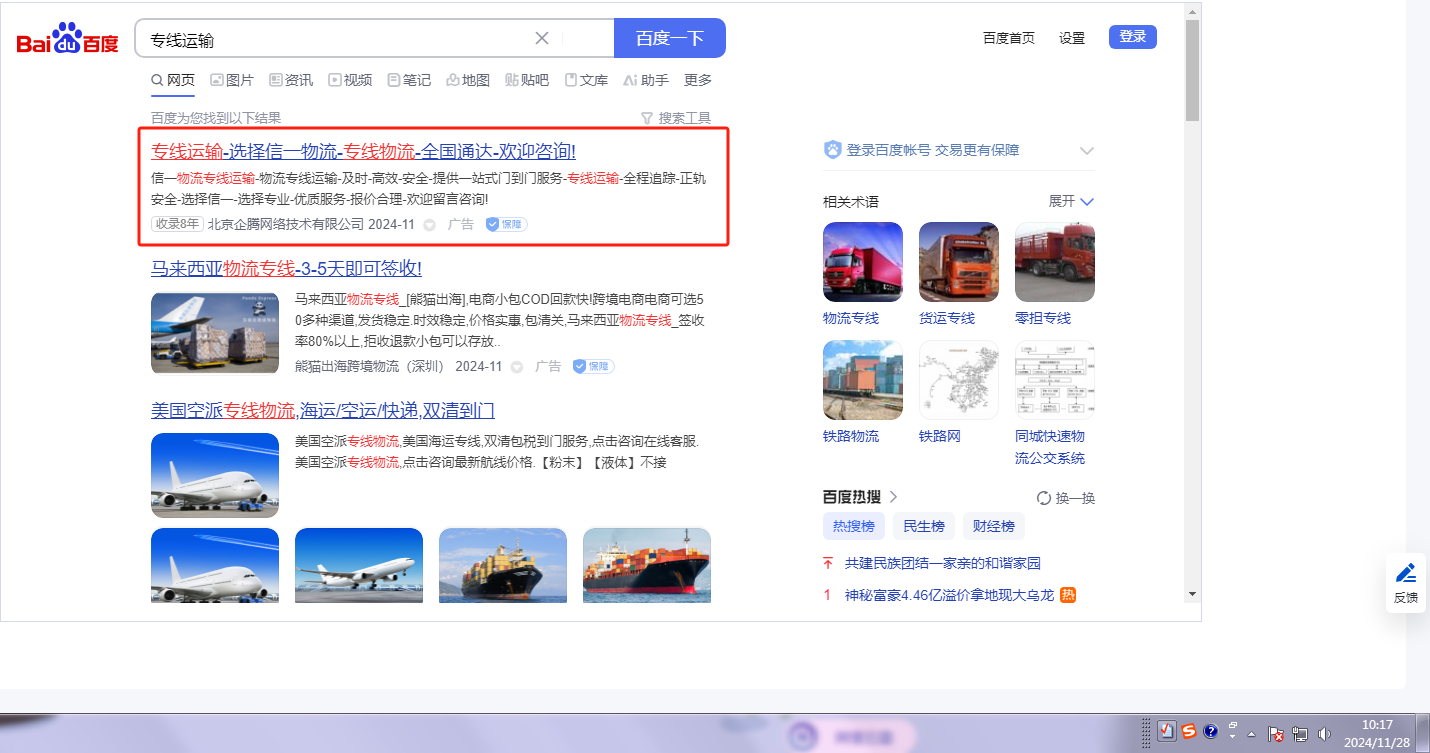Open the 百度热搜 heading arrow
The image size is (1430, 753).
pos(893,497)
